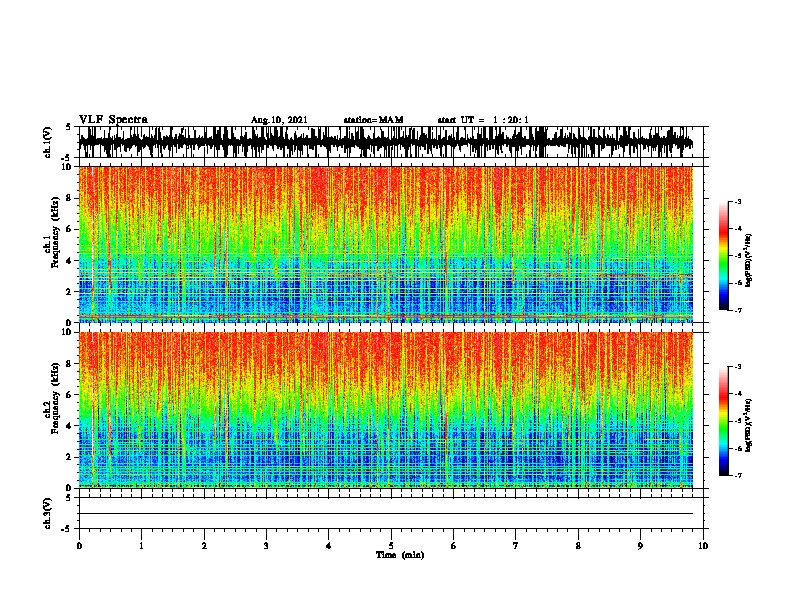Click the "-7" value on the ch.2 color scale
This screenshot has height=612, width=792.
pyautogui.click(x=737, y=475)
